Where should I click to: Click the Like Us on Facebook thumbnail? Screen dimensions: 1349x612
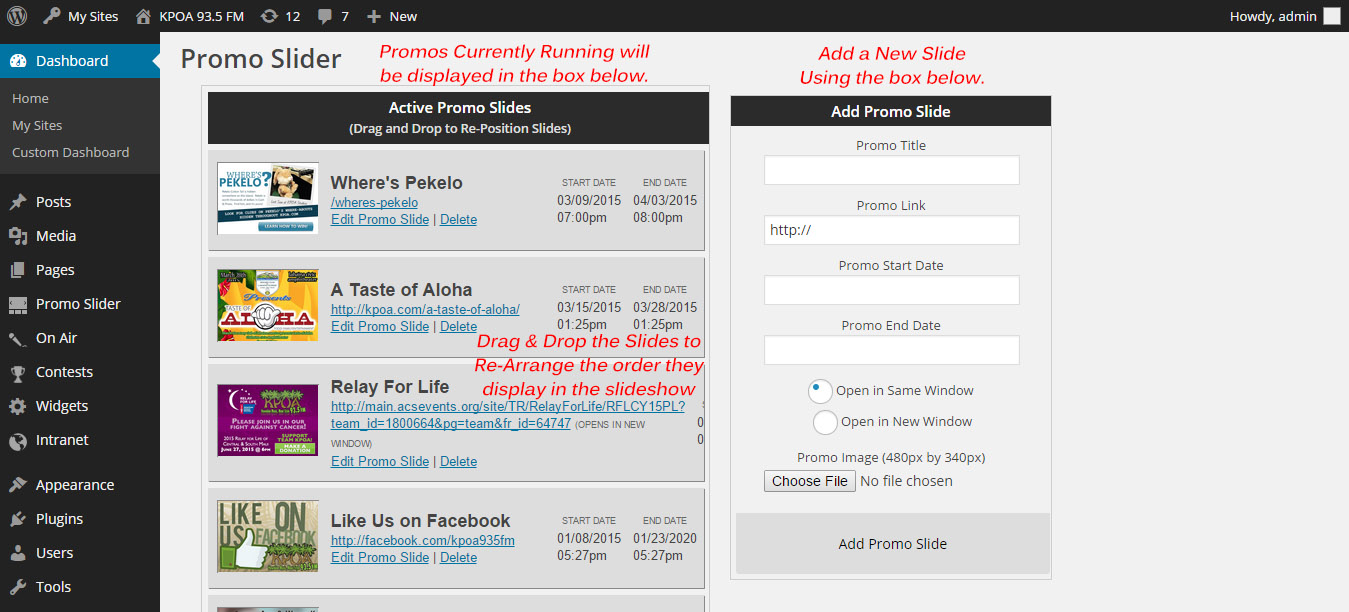[x=267, y=536]
